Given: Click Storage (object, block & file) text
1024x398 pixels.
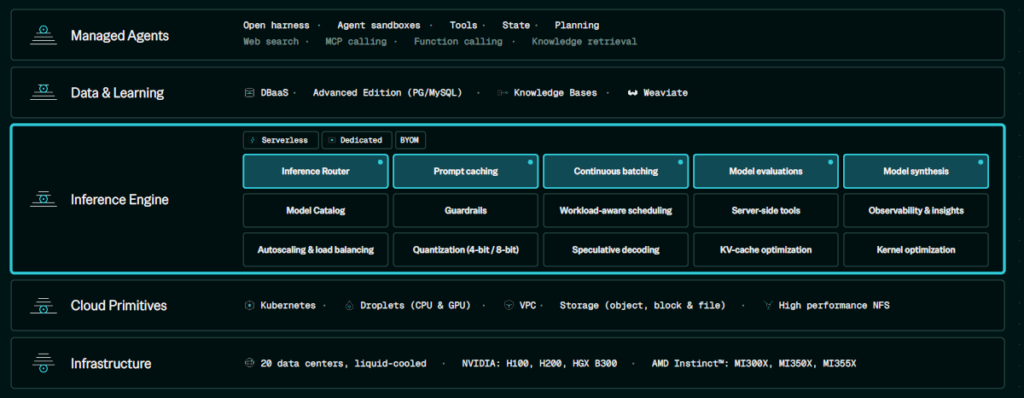Looking at the screenshot, I should [642, 305].
